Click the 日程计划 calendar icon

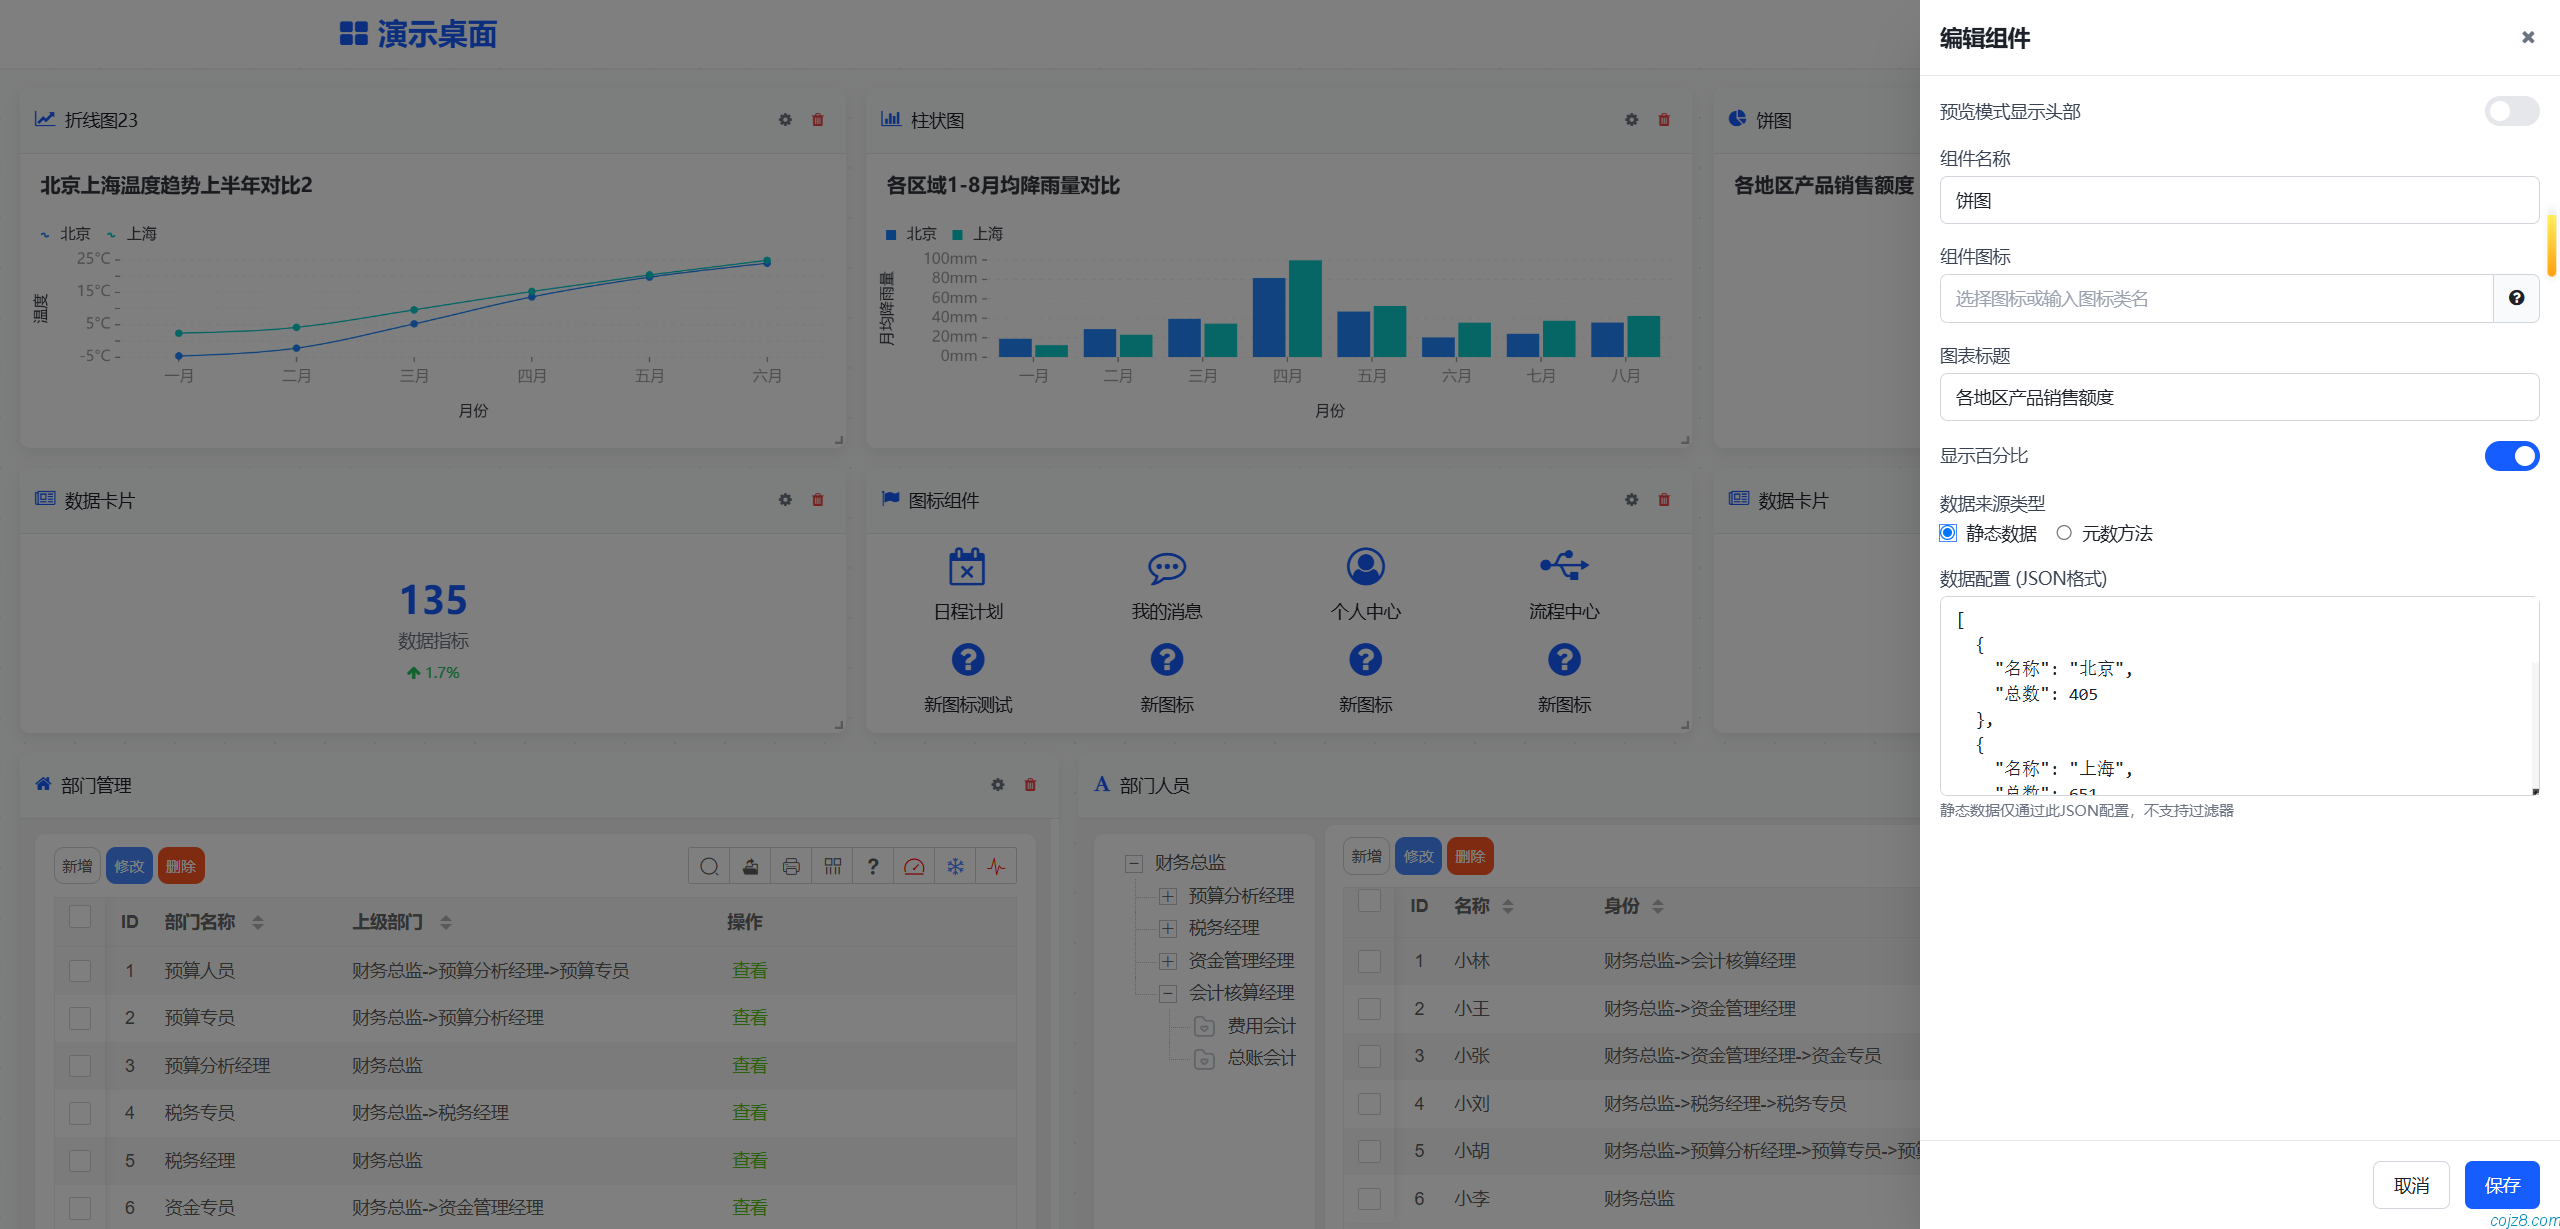click(966, 567)
